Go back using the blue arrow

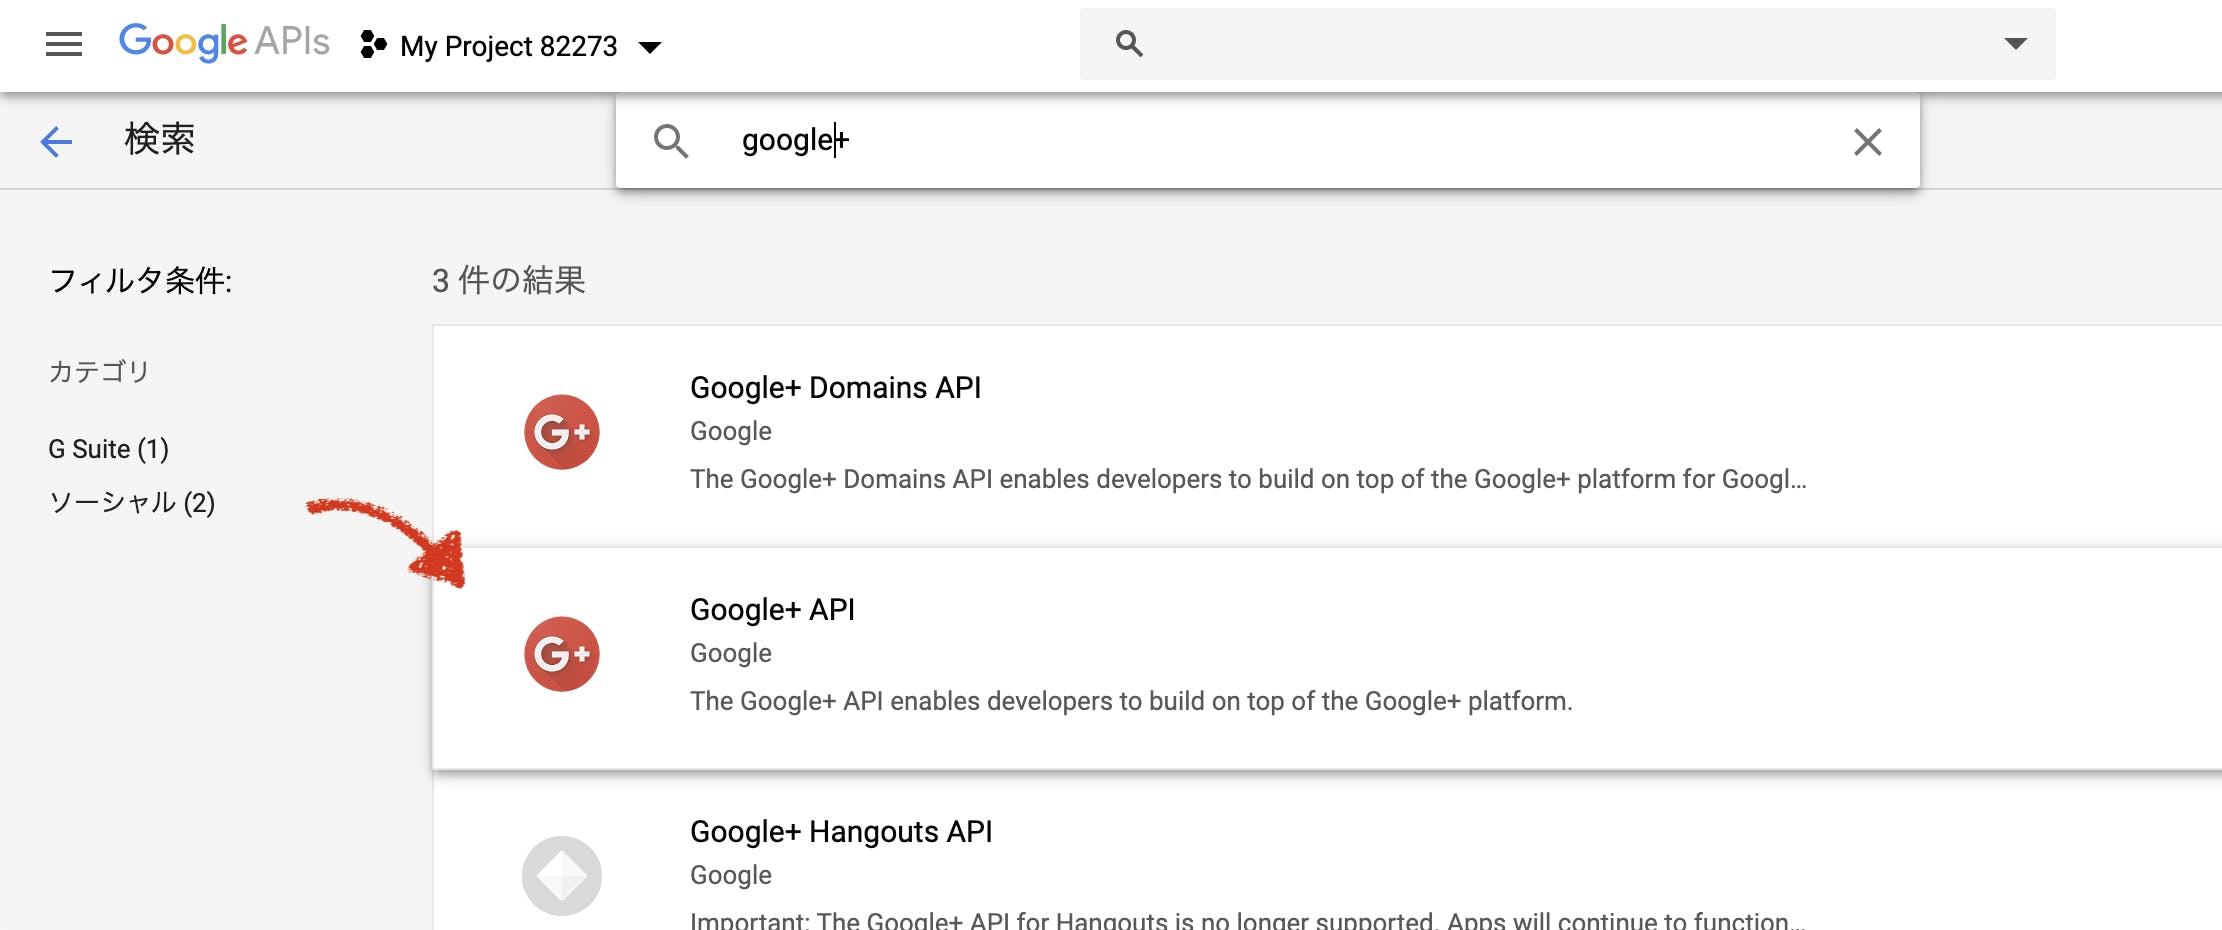pyautogui.click(x=56, y=141)
